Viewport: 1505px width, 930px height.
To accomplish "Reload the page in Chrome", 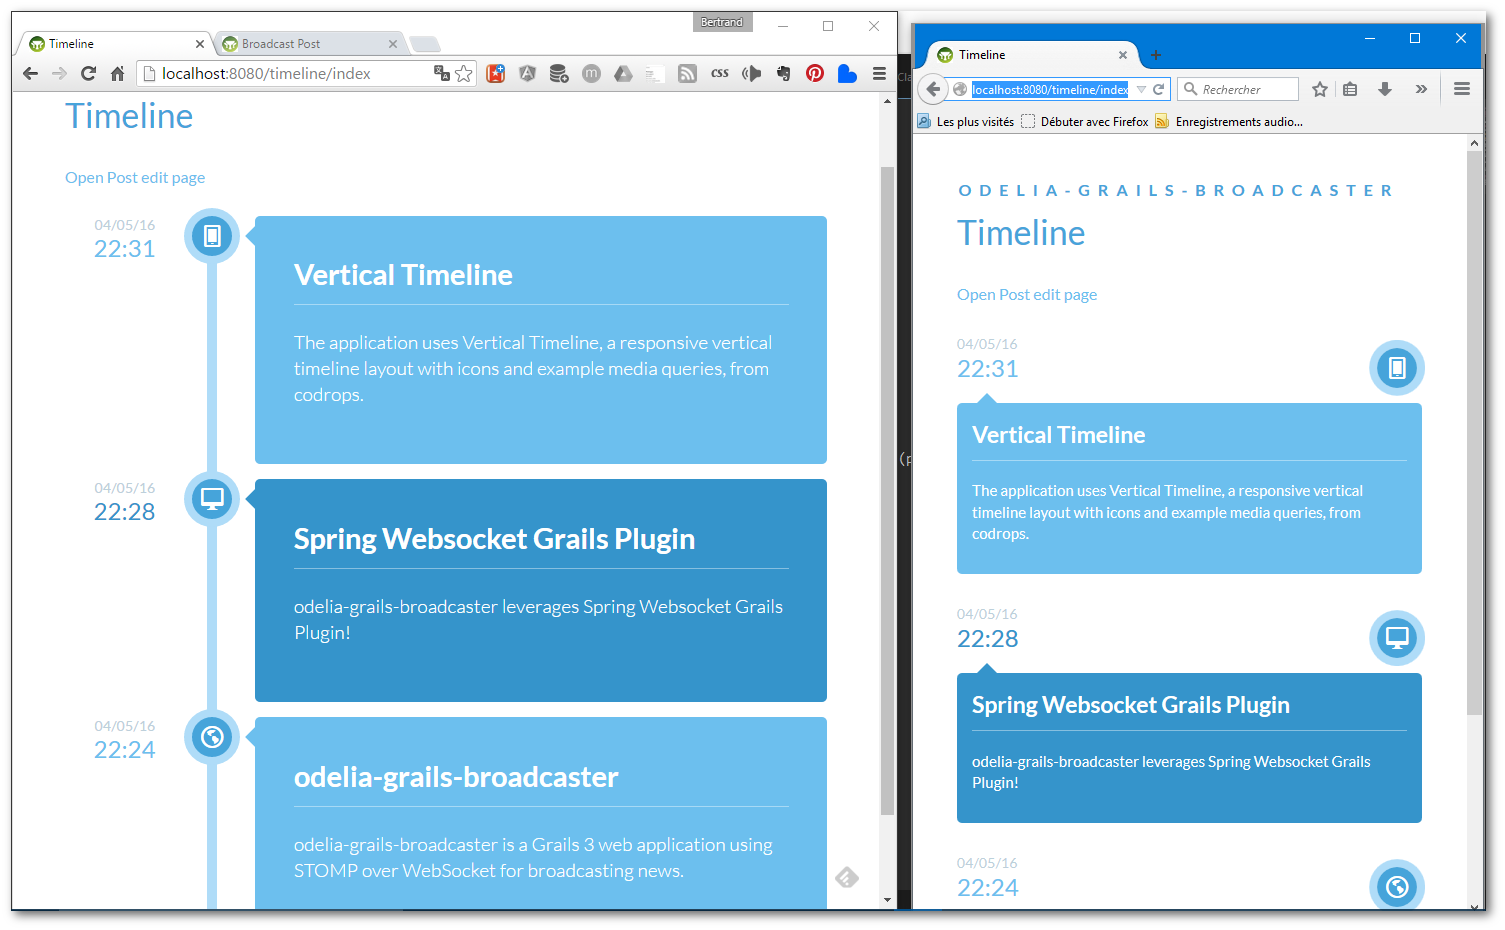I will click(88, 73).
